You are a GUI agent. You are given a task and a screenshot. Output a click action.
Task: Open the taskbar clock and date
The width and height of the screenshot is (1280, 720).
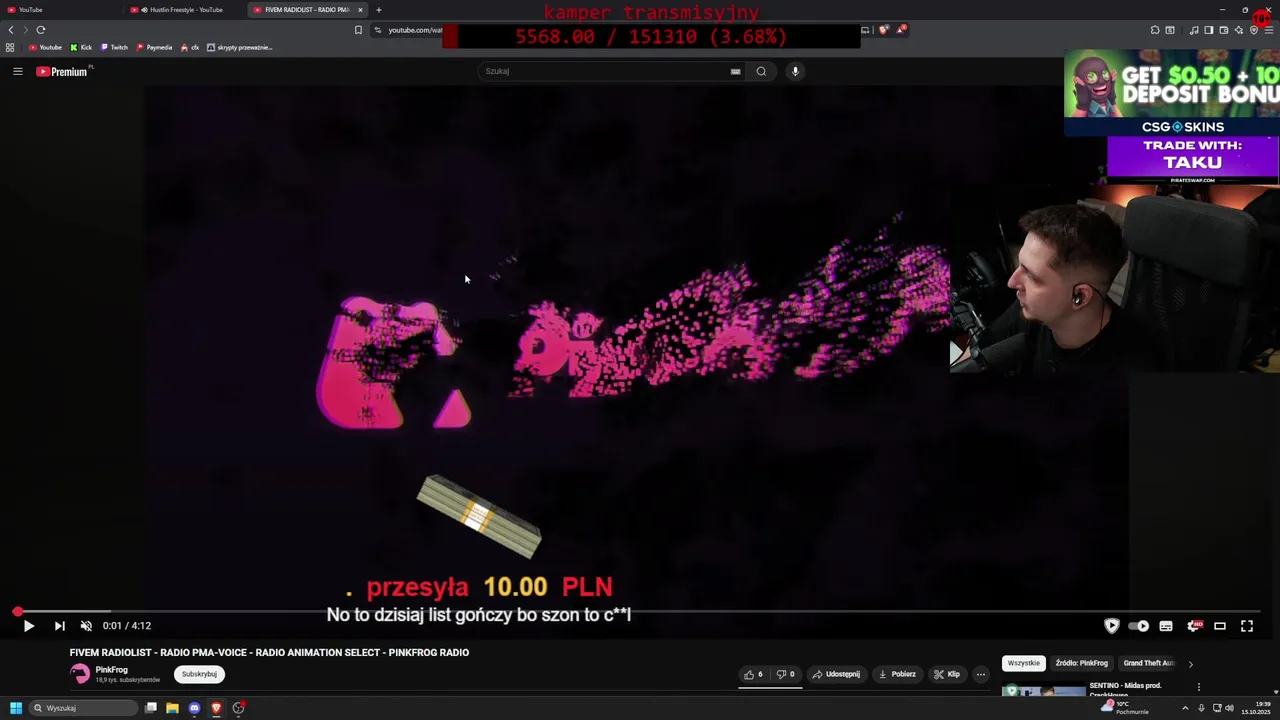[1256, 708]
